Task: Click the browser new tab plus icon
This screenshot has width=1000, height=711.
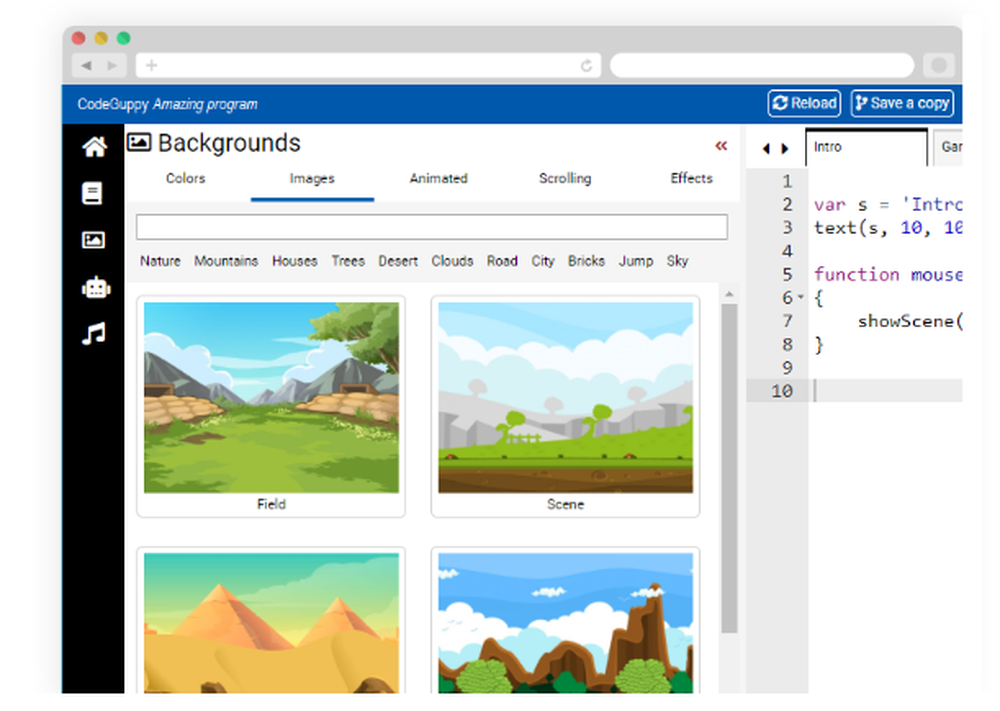Action: (151, 65)
